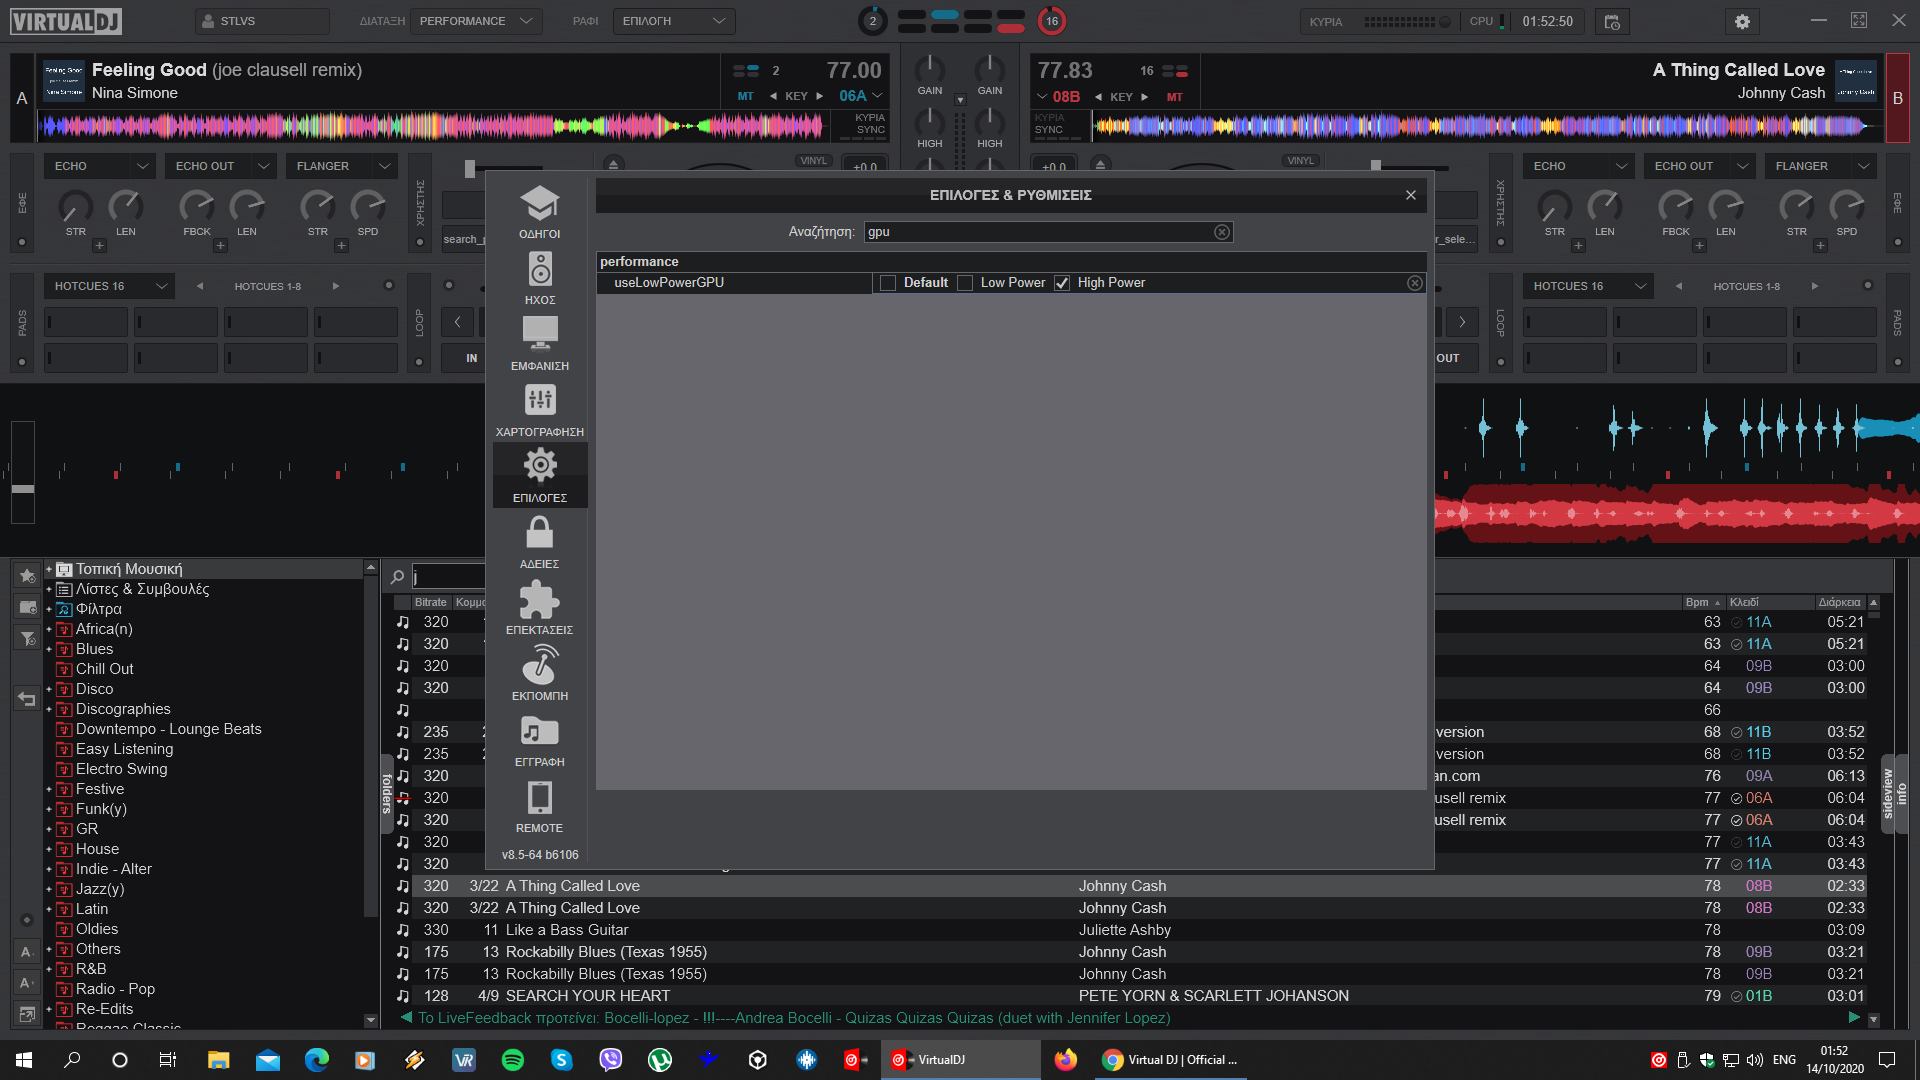1920x1080 pixels.
Task: Adjust left deck GAIN knob
Action: pos(929,69)
